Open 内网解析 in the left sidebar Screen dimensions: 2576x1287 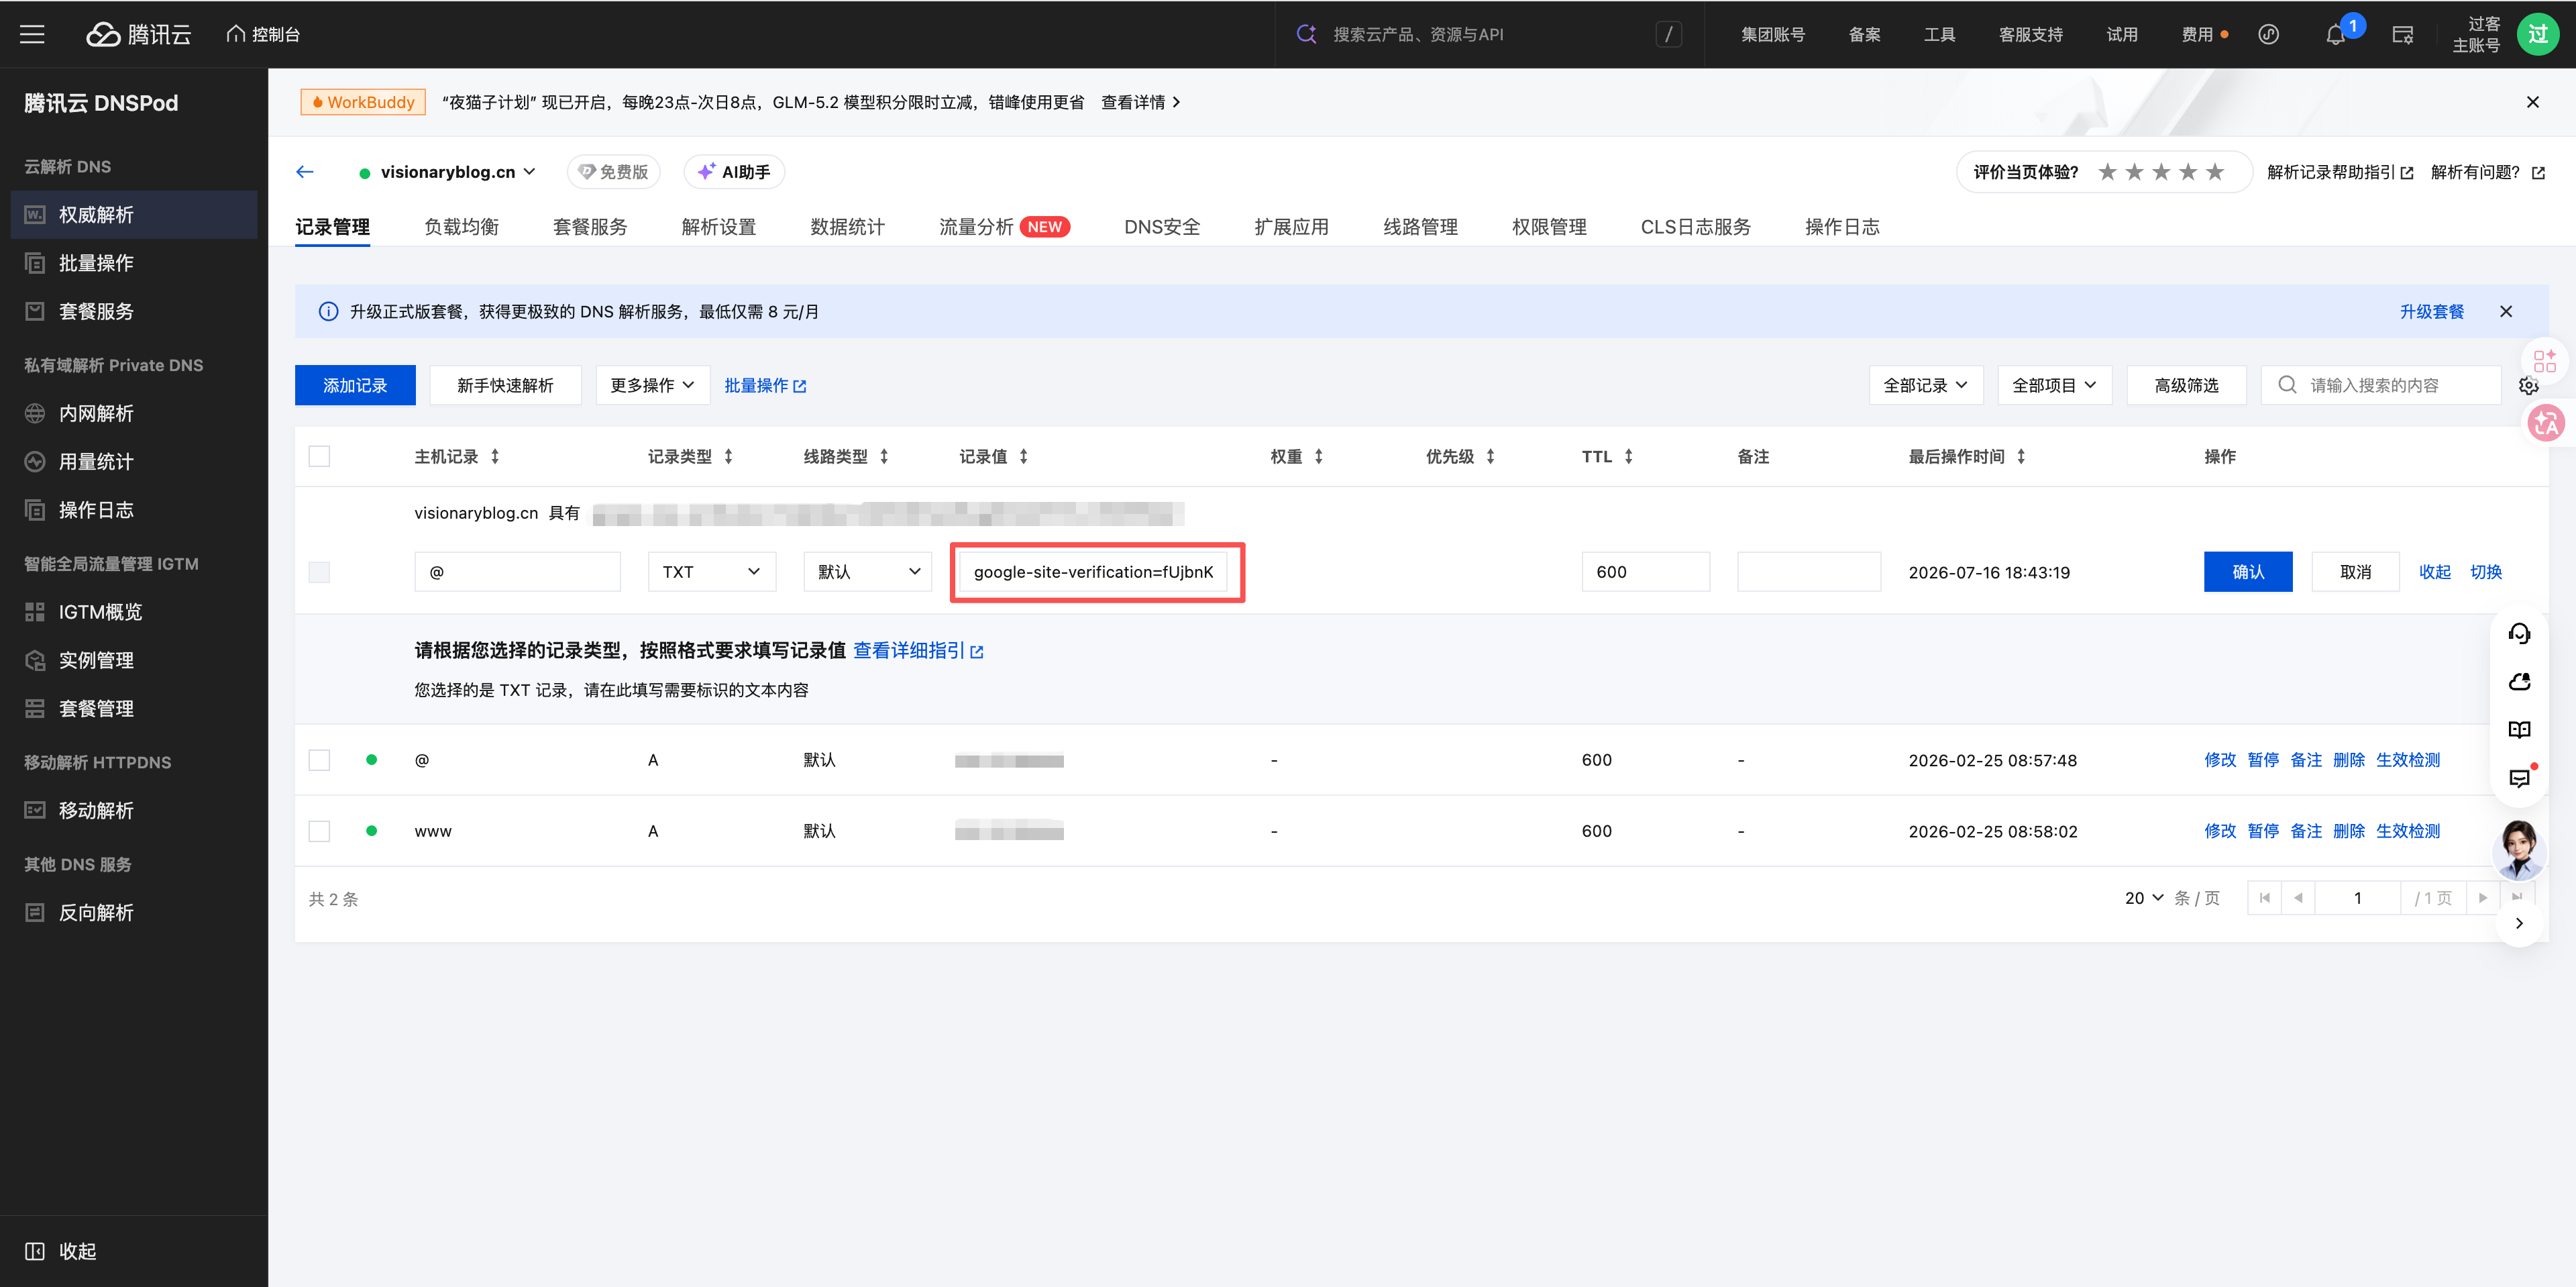(134, 413)
